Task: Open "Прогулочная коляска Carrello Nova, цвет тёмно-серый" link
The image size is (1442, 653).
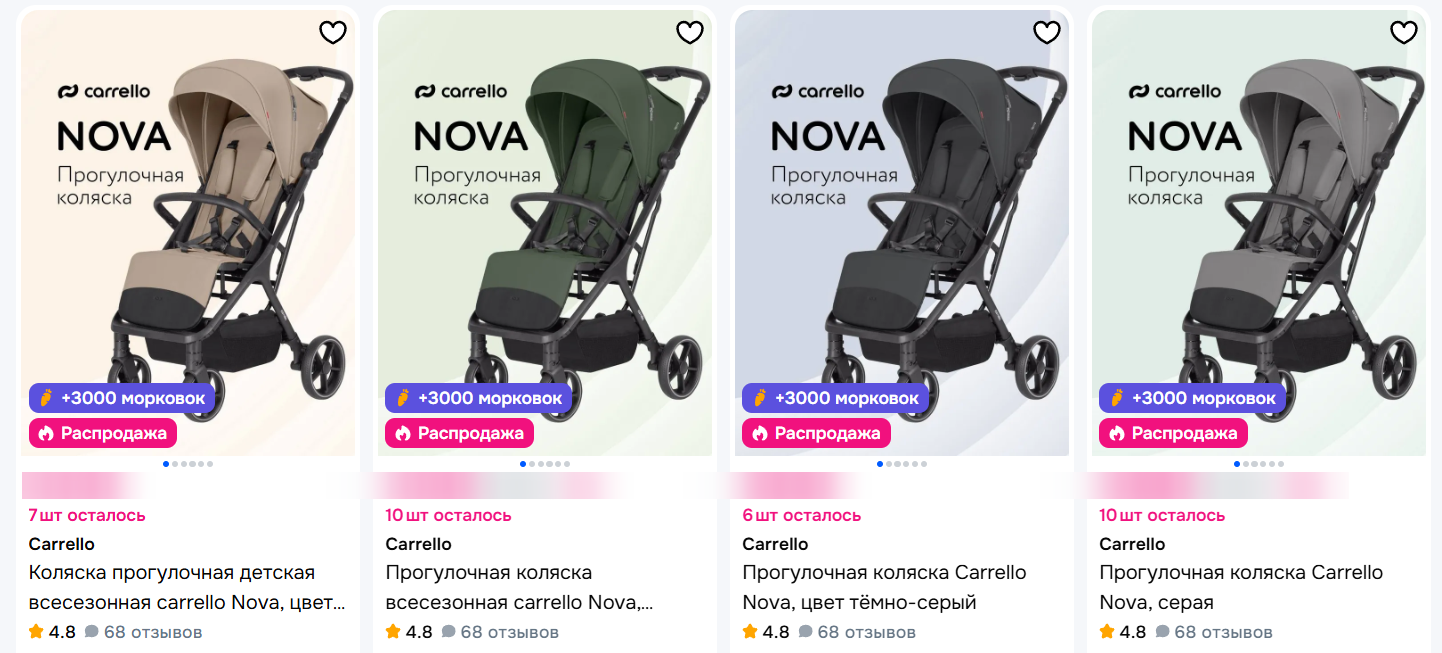Action: coord(883,588)
